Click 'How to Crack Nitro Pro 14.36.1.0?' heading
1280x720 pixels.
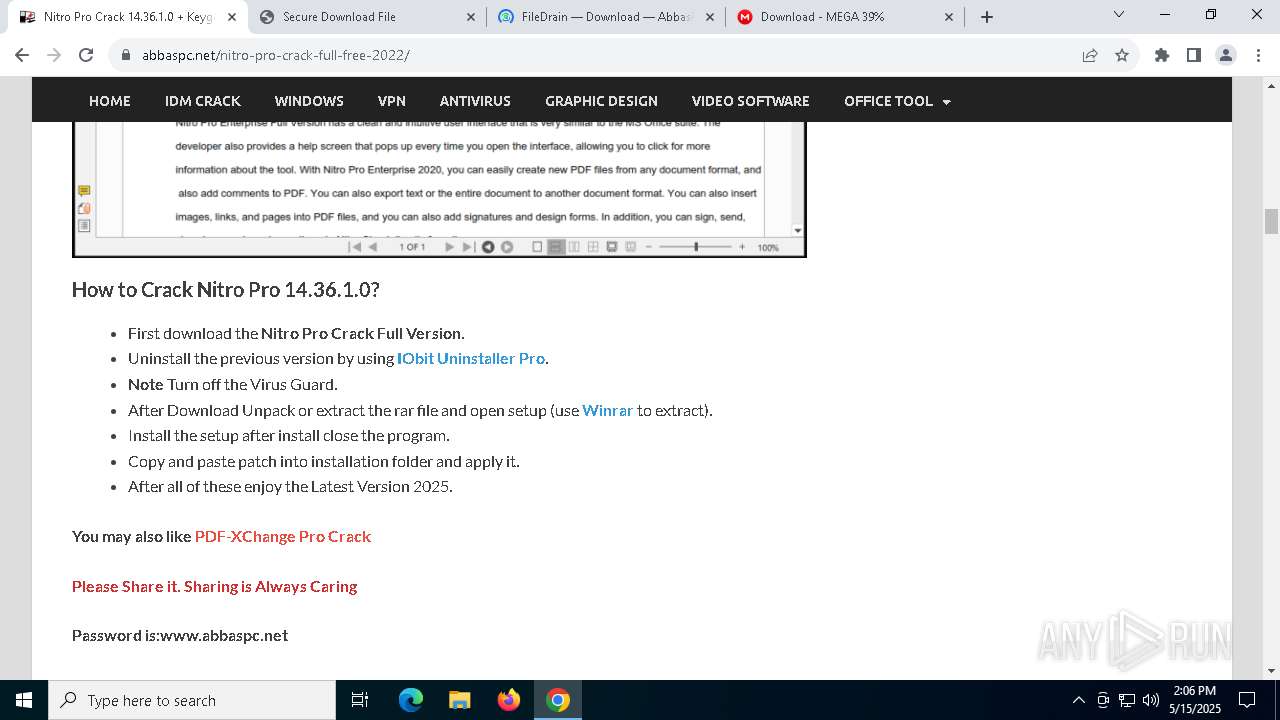[x=226, y=290]
